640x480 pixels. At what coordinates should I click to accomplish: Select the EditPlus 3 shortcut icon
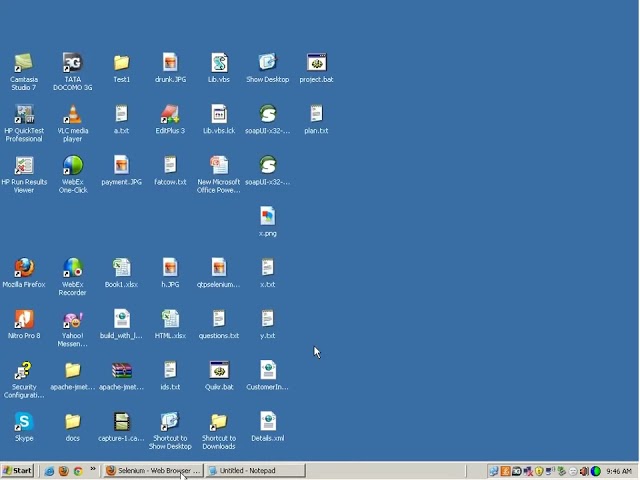(170, 115)
